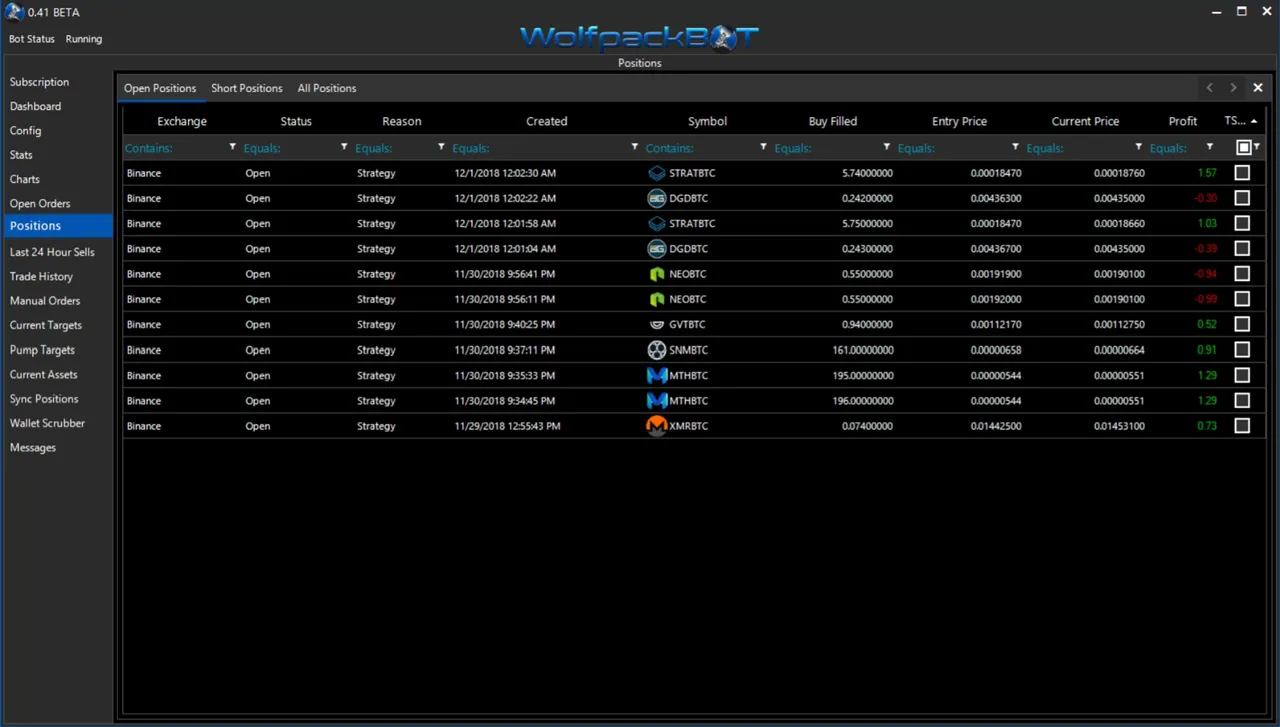This screenshot has width=1280, height=727.
Task: Click the STRAT coin icon at 12:02:30 AM row
Action: [x=656, y=173]
